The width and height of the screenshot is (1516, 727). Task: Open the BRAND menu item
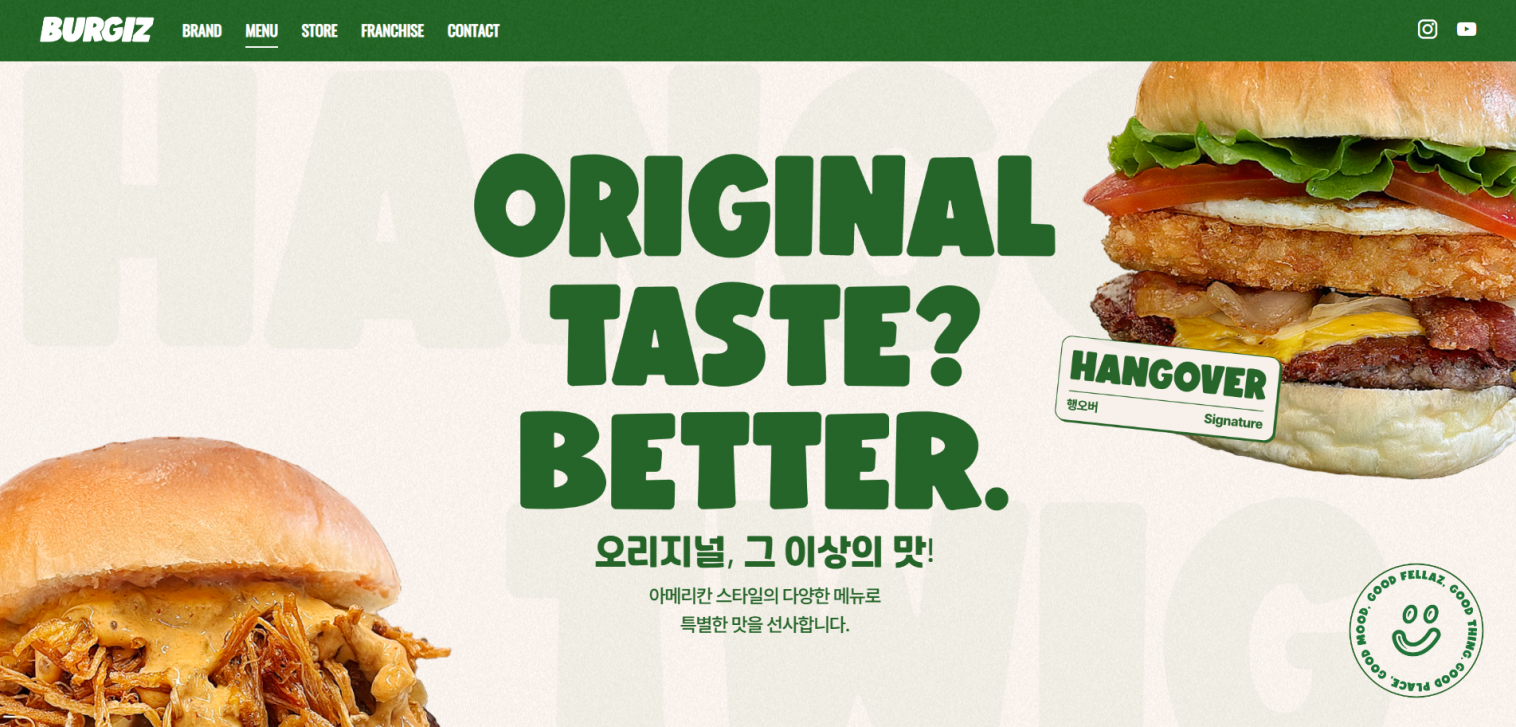point(202,31)
